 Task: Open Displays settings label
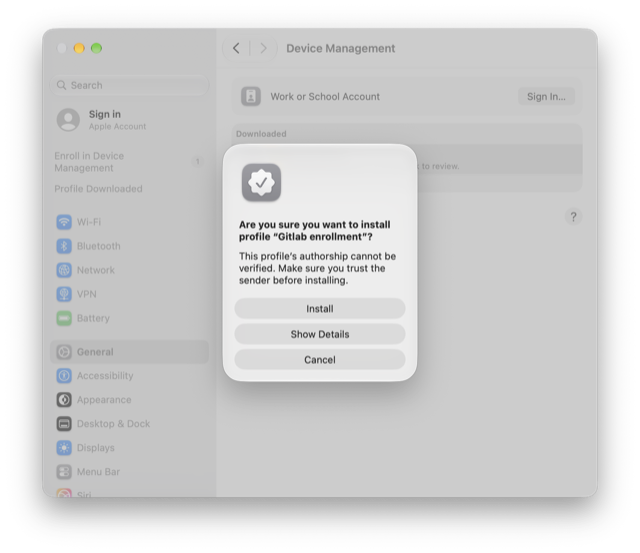(x=96, y=448)
